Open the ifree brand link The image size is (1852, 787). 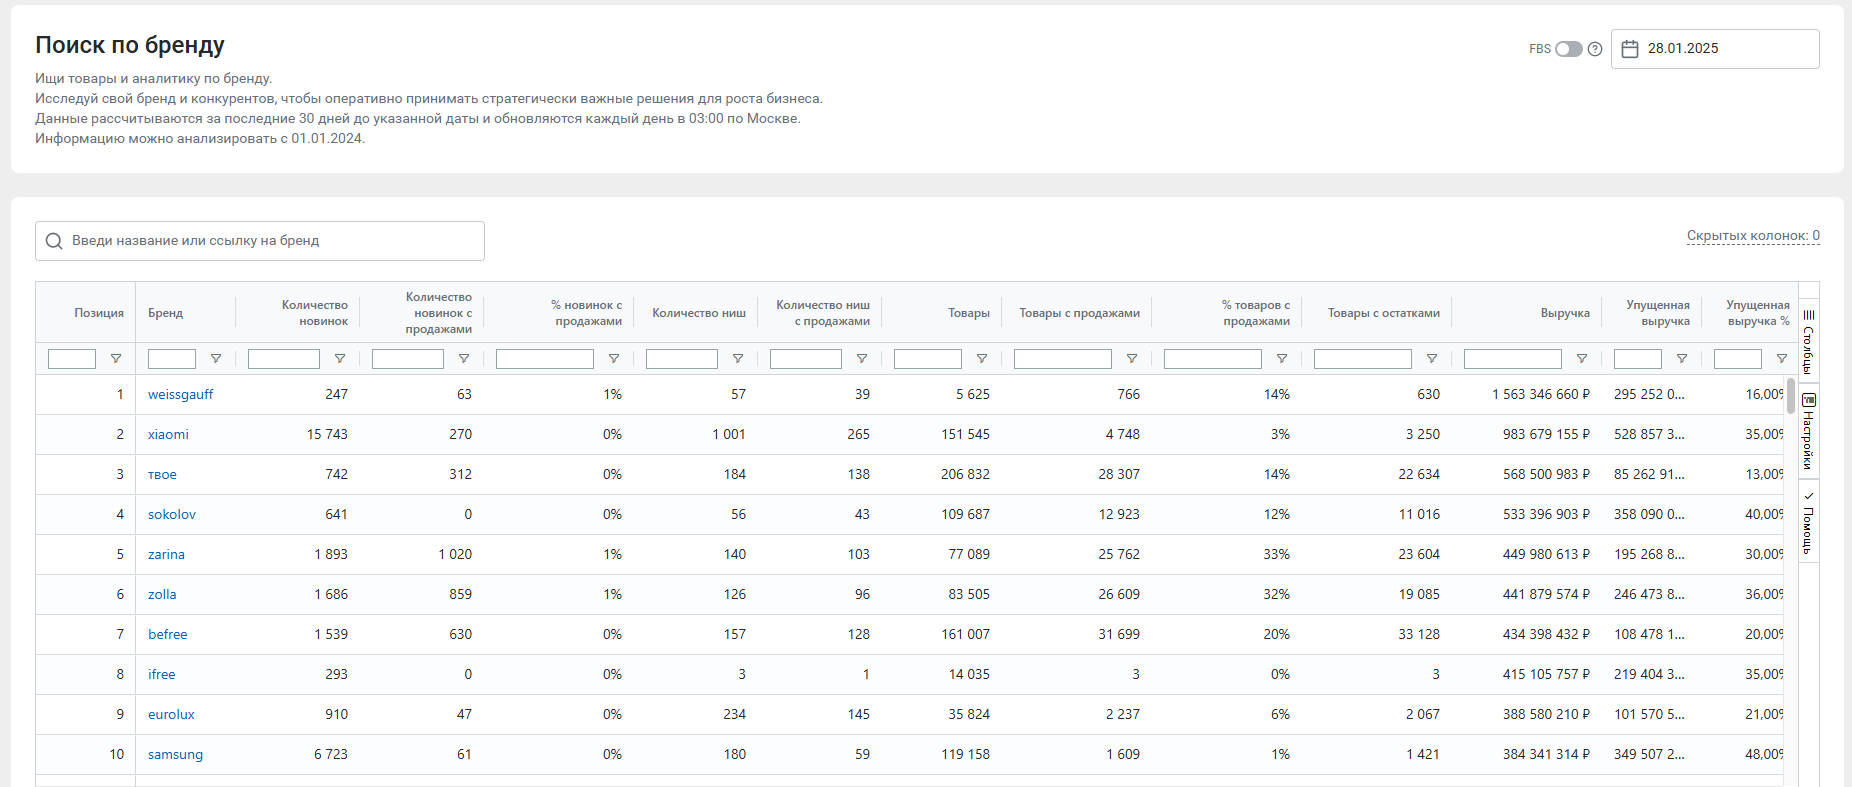162,674
